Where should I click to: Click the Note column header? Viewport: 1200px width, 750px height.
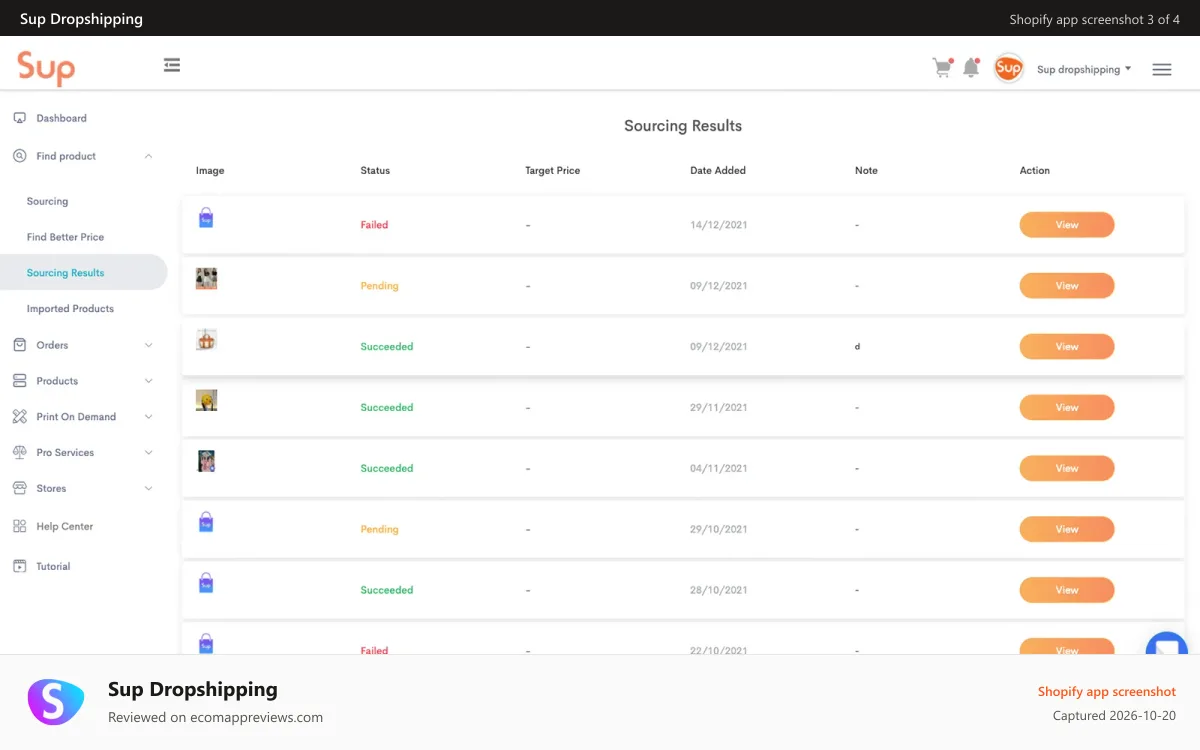pyautogui.click(x=866, y=171)
